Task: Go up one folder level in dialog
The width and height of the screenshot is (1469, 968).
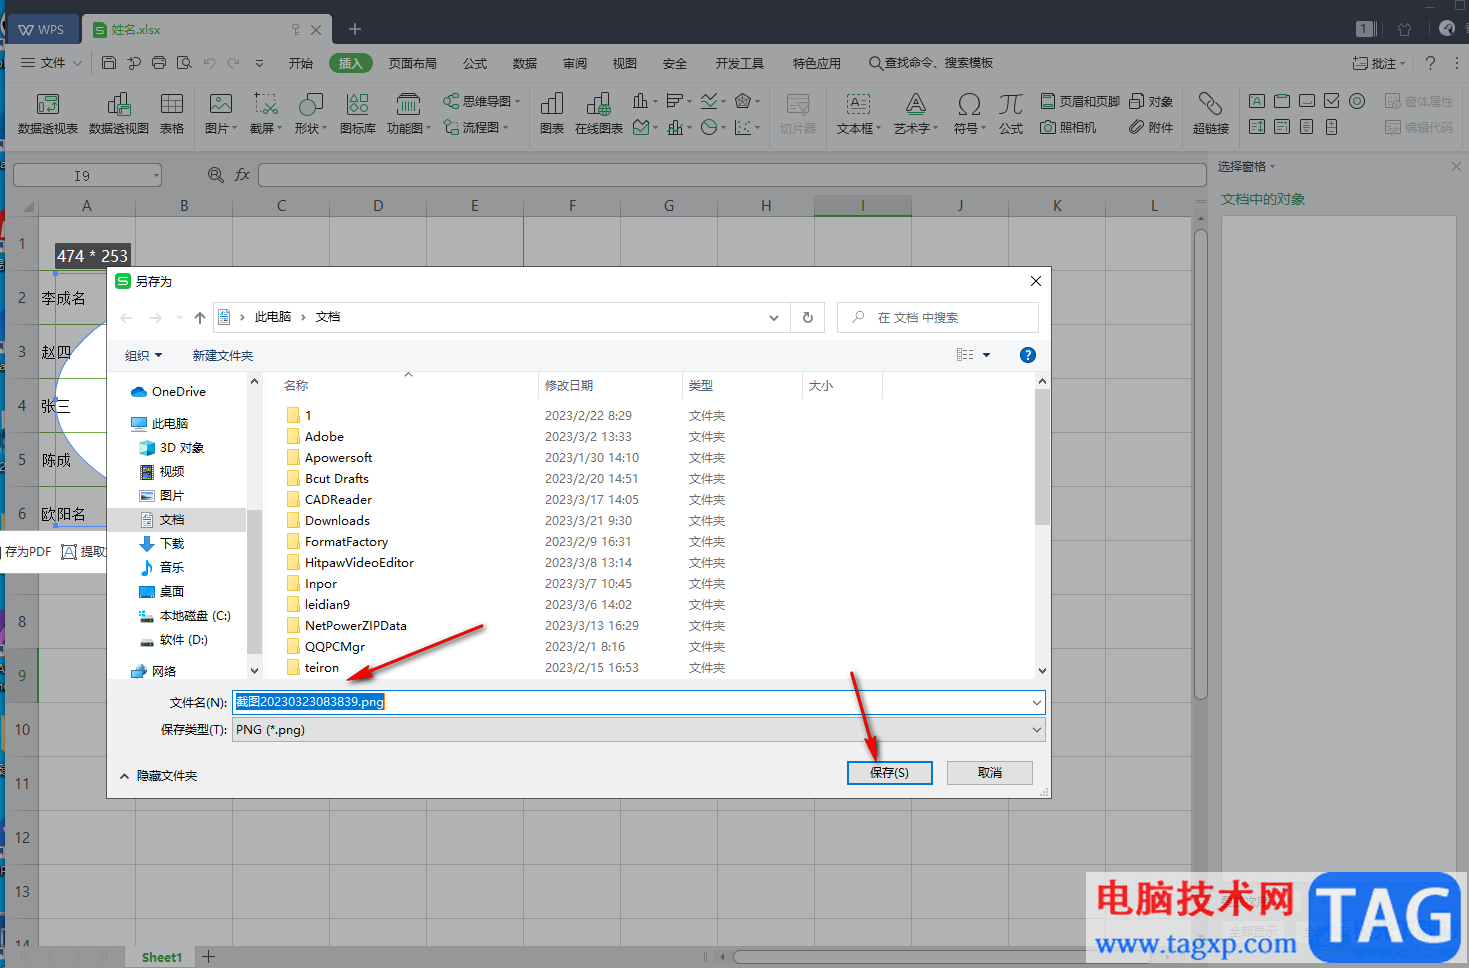Action: [200, 318]
